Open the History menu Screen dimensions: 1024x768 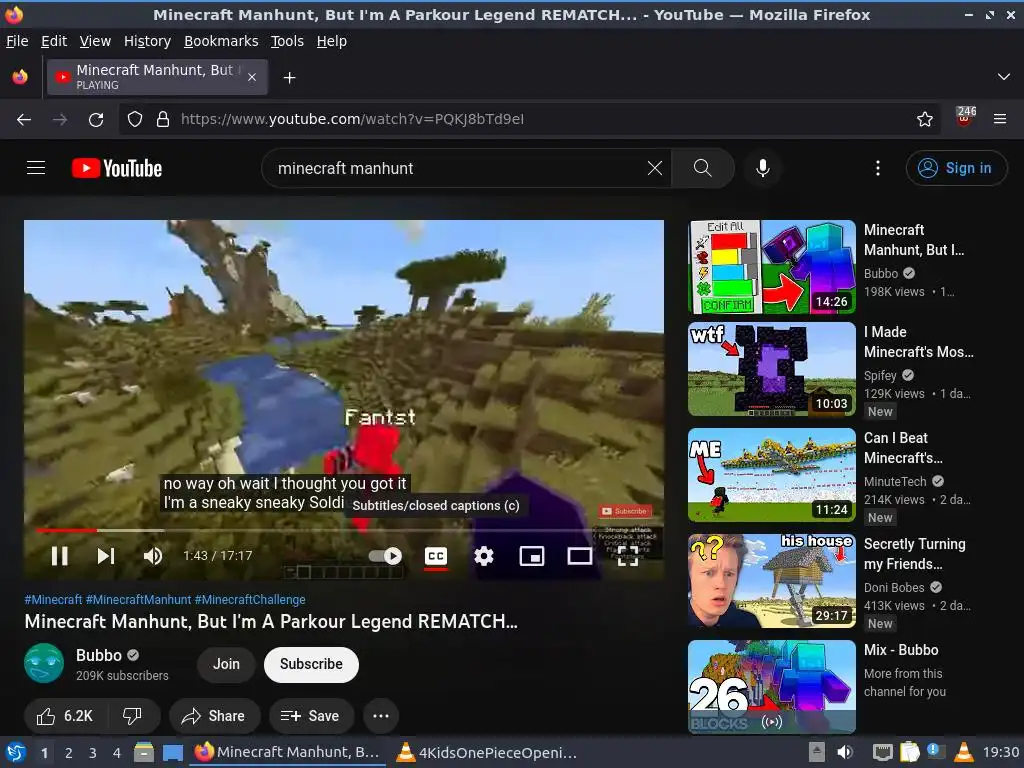click(x=148, y=41)
